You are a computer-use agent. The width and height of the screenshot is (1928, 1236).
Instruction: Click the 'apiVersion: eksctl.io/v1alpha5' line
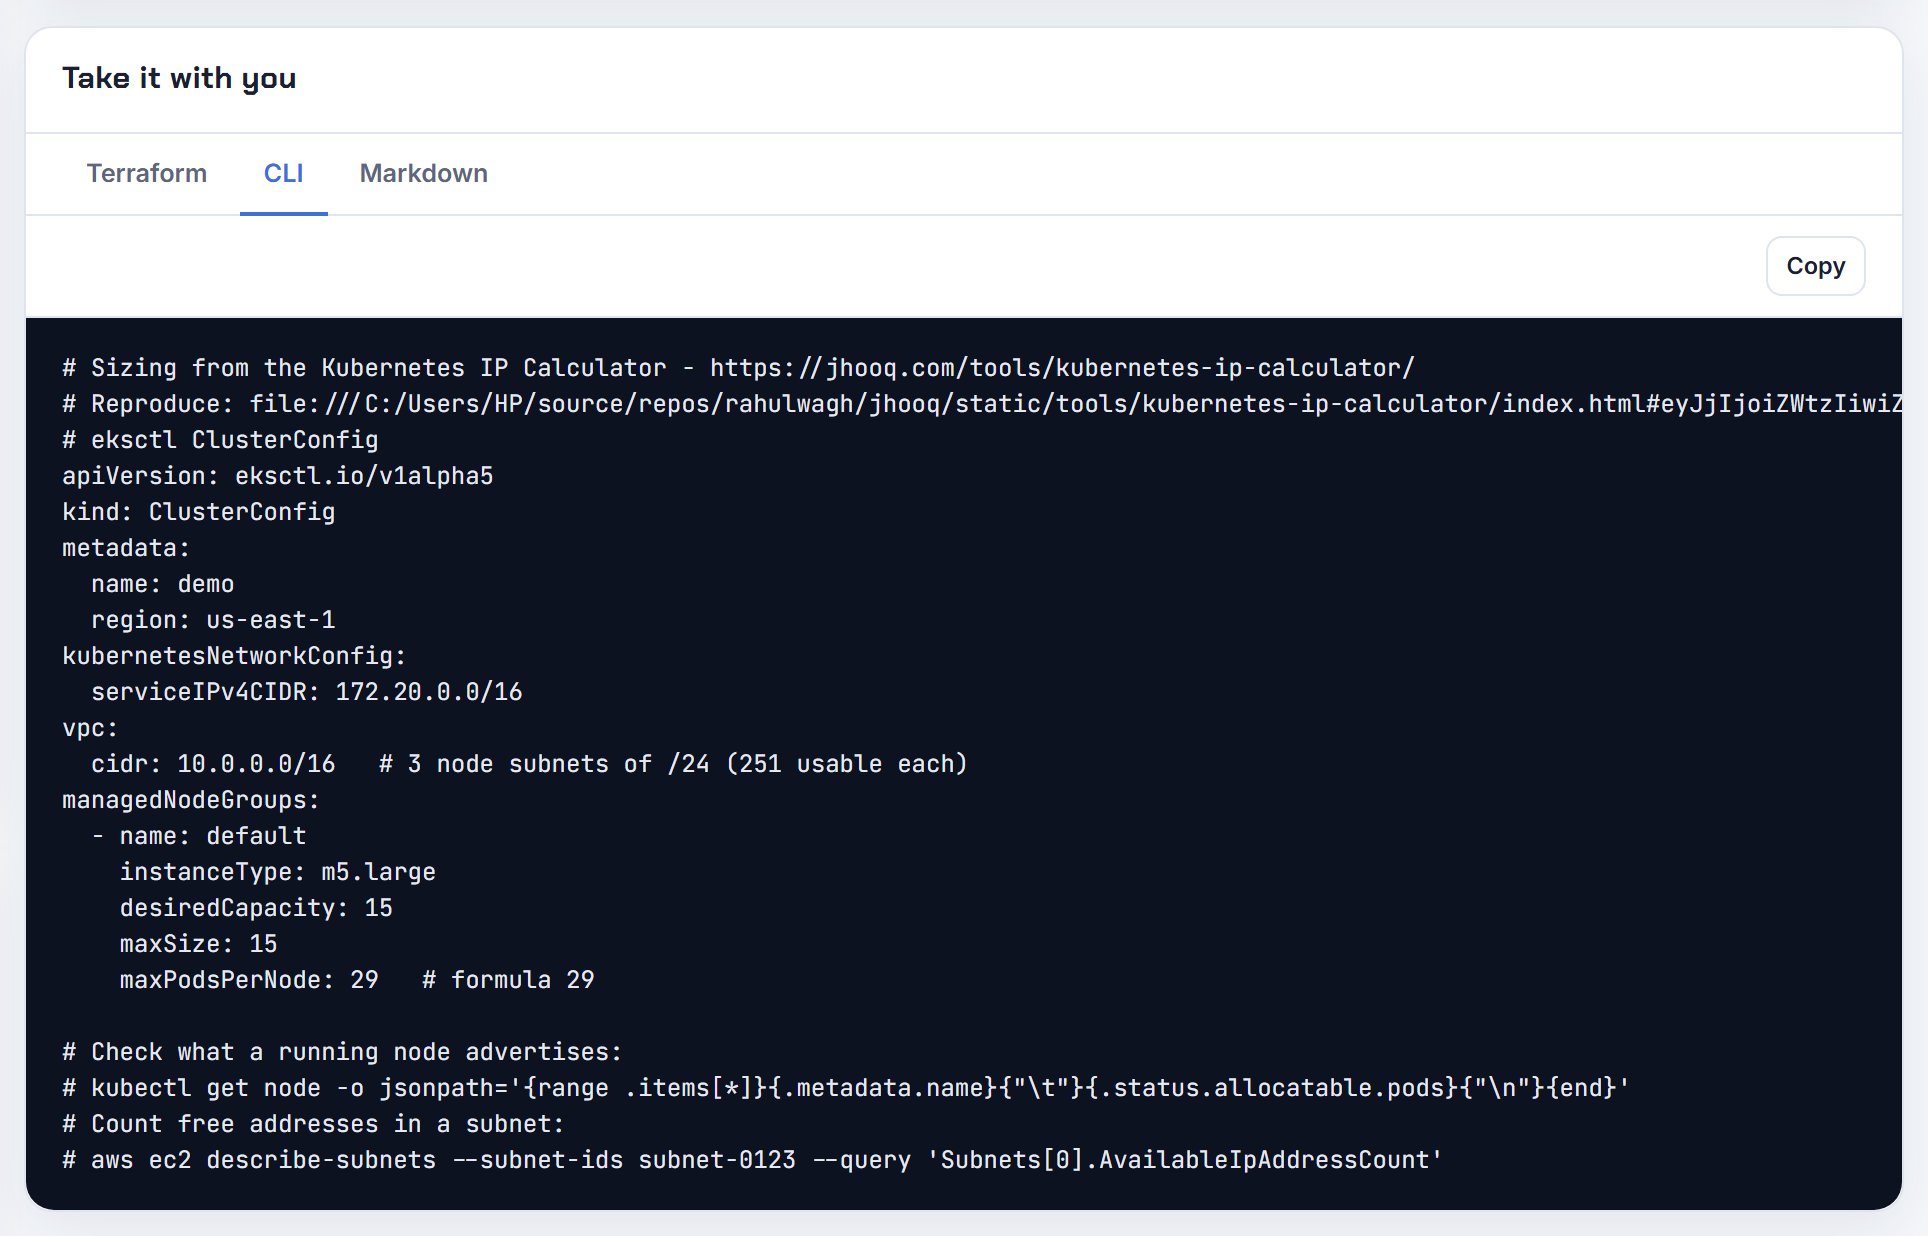coord(278,476)
